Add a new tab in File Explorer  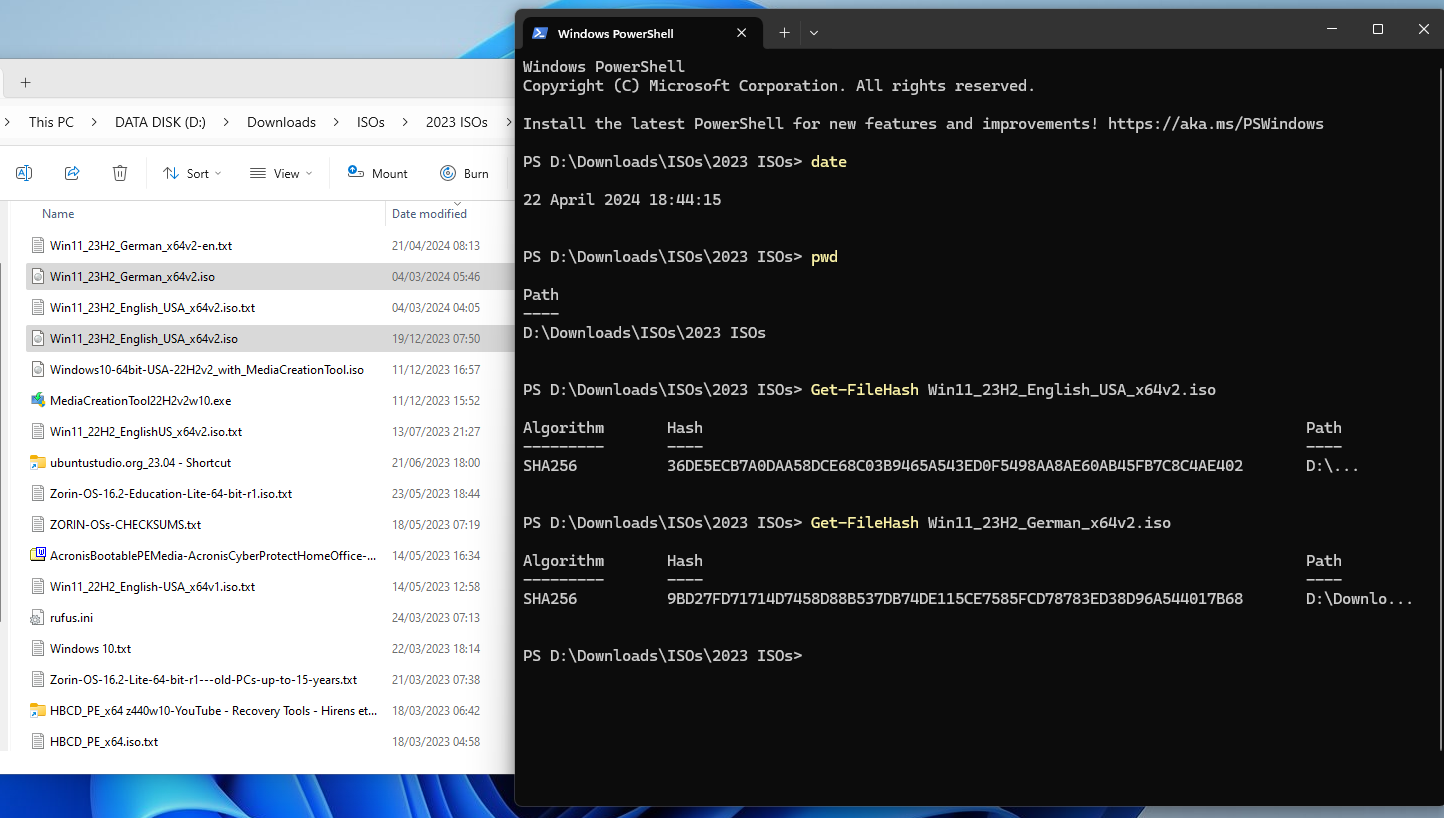click(26, 82)
